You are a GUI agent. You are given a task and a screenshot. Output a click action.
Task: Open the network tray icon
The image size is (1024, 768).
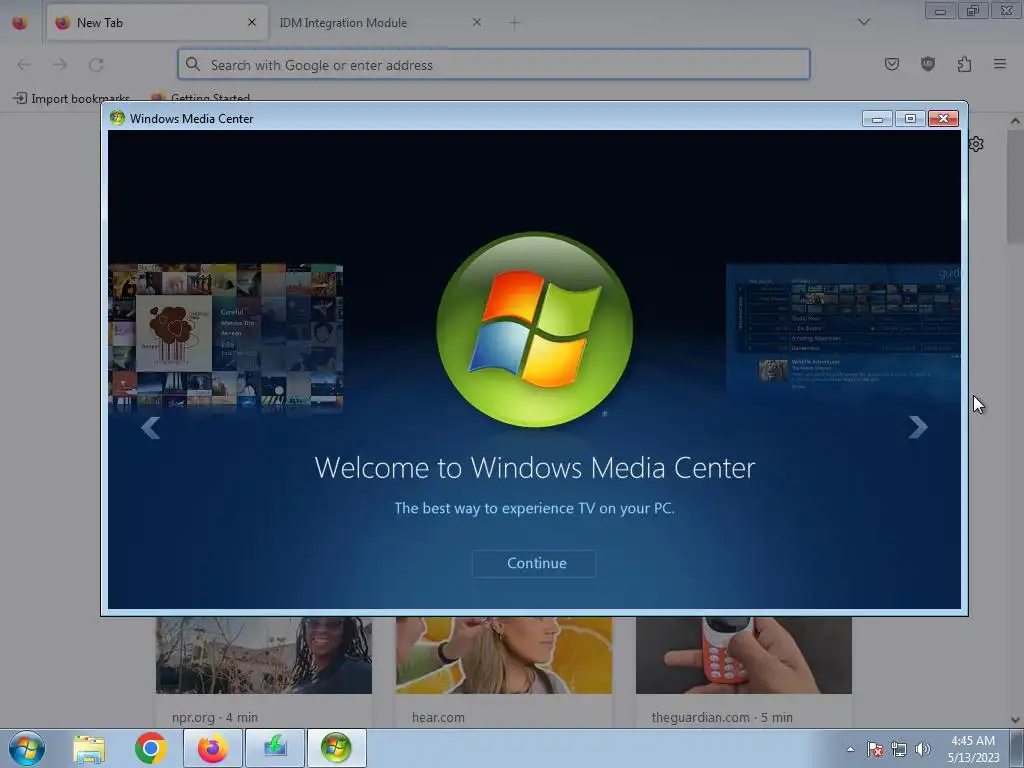click(x=899, y=749)
